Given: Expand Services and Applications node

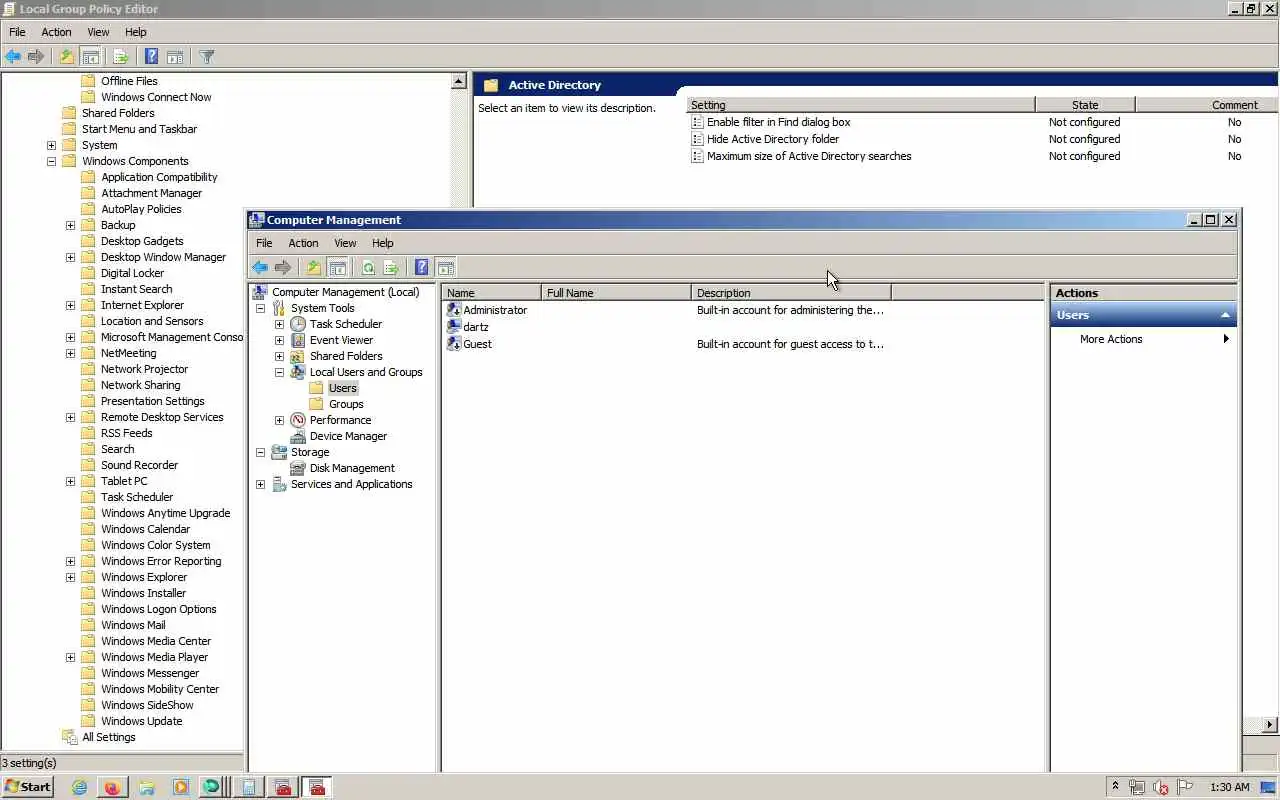Looking at the screenshot, I should 261,484.
